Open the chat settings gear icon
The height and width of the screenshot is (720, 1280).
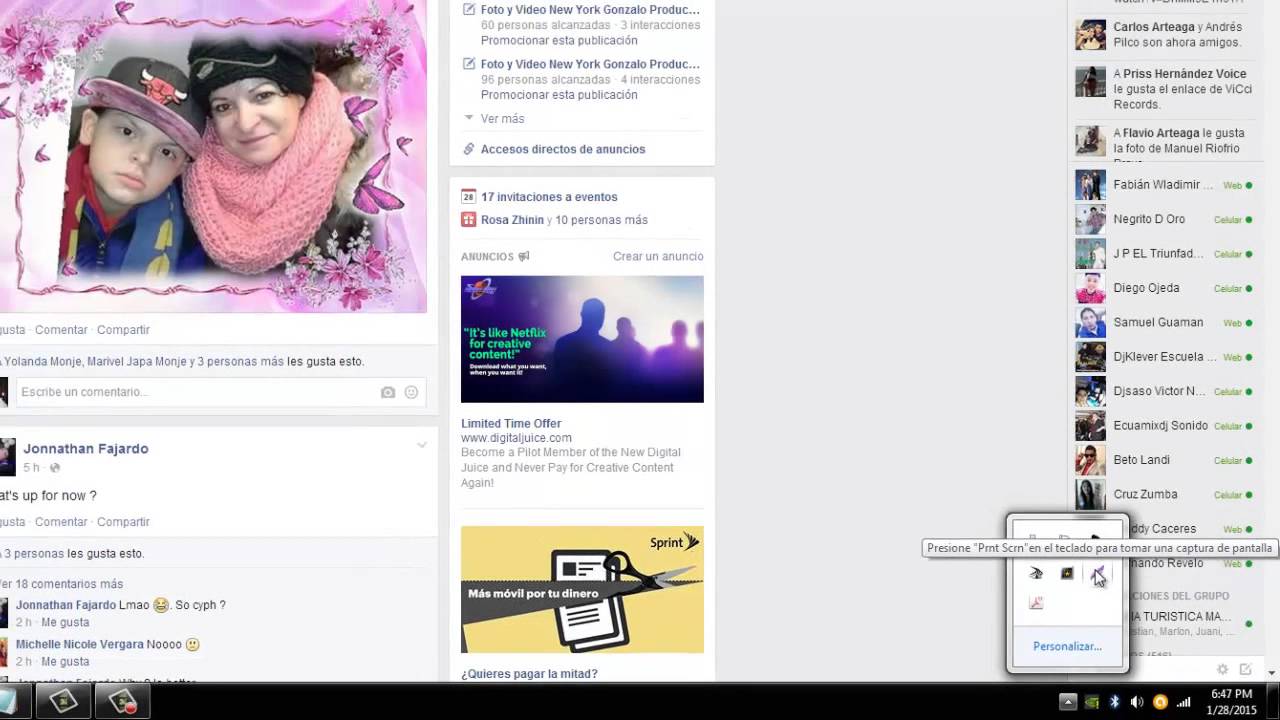(x=1222, y=669)
